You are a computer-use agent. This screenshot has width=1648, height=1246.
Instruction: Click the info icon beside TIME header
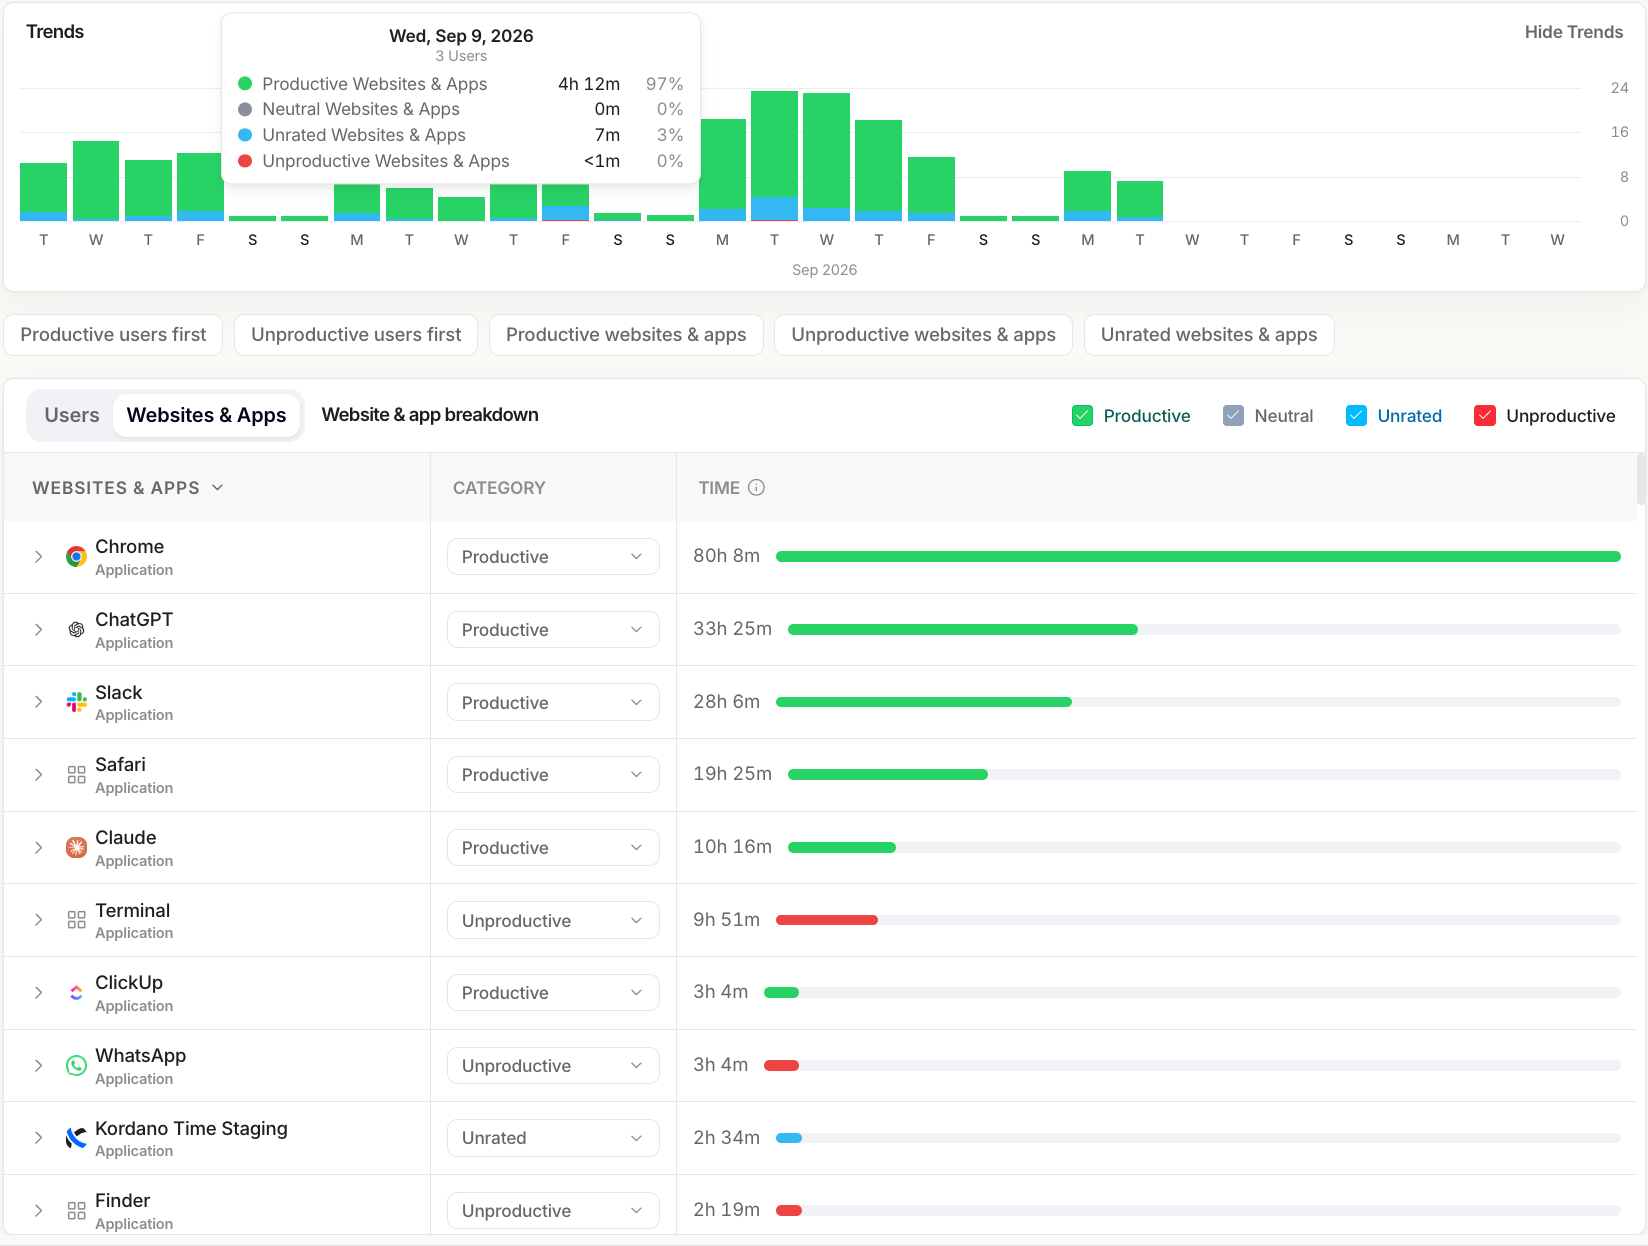pyautogui.click(x=757, y=488)
